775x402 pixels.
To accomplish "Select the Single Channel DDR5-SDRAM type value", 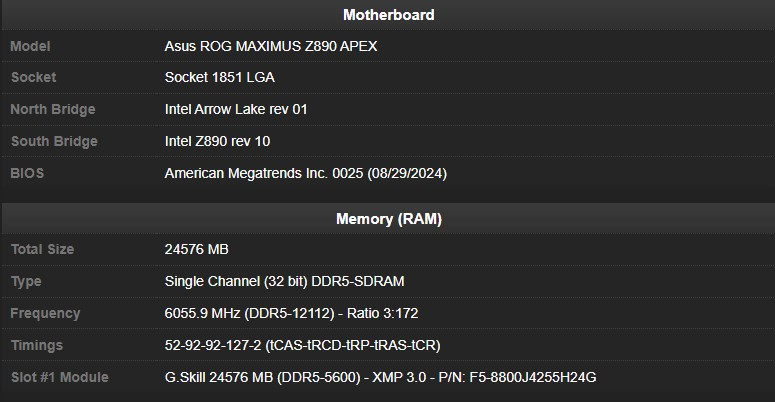I will coord(284,281).
